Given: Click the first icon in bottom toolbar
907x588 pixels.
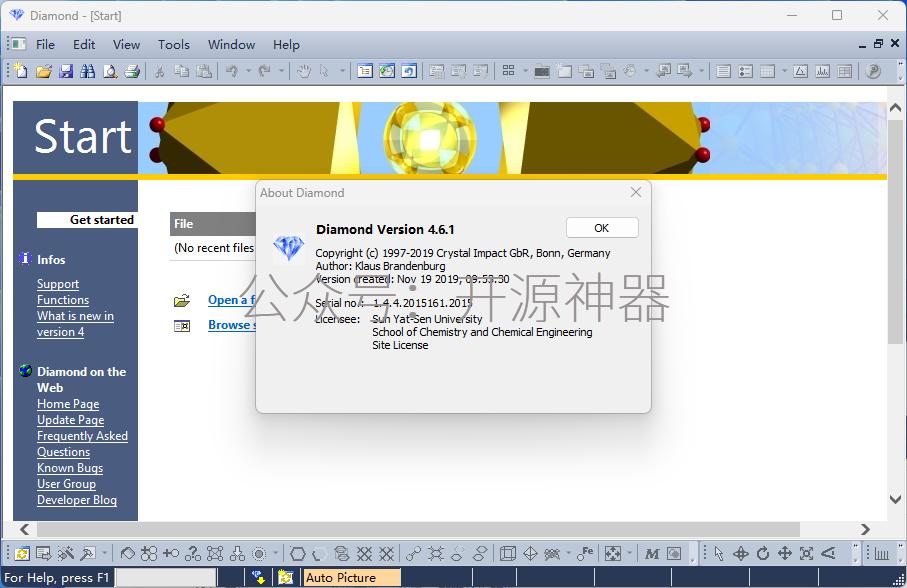Looking at the screenshot, I should pos(21,554).
